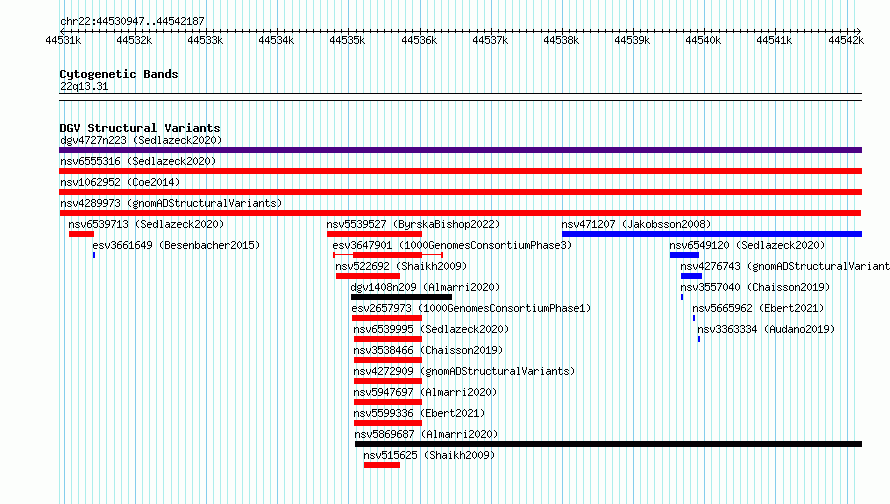The height and width of the screenshot is (504, 890).
Task: Open the nsv5869687 (Almarri2020) label
Action: (x=426, y=434)
